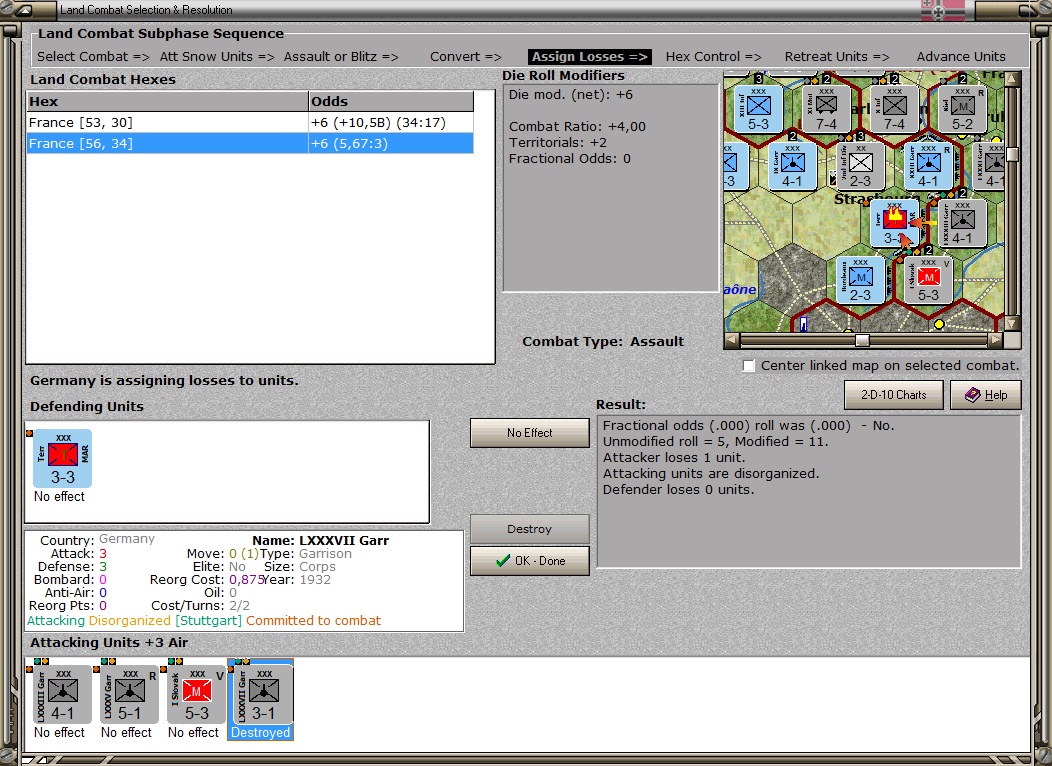Click the Die mod. (net): +6 line
1052x766 pixels.
570,95
